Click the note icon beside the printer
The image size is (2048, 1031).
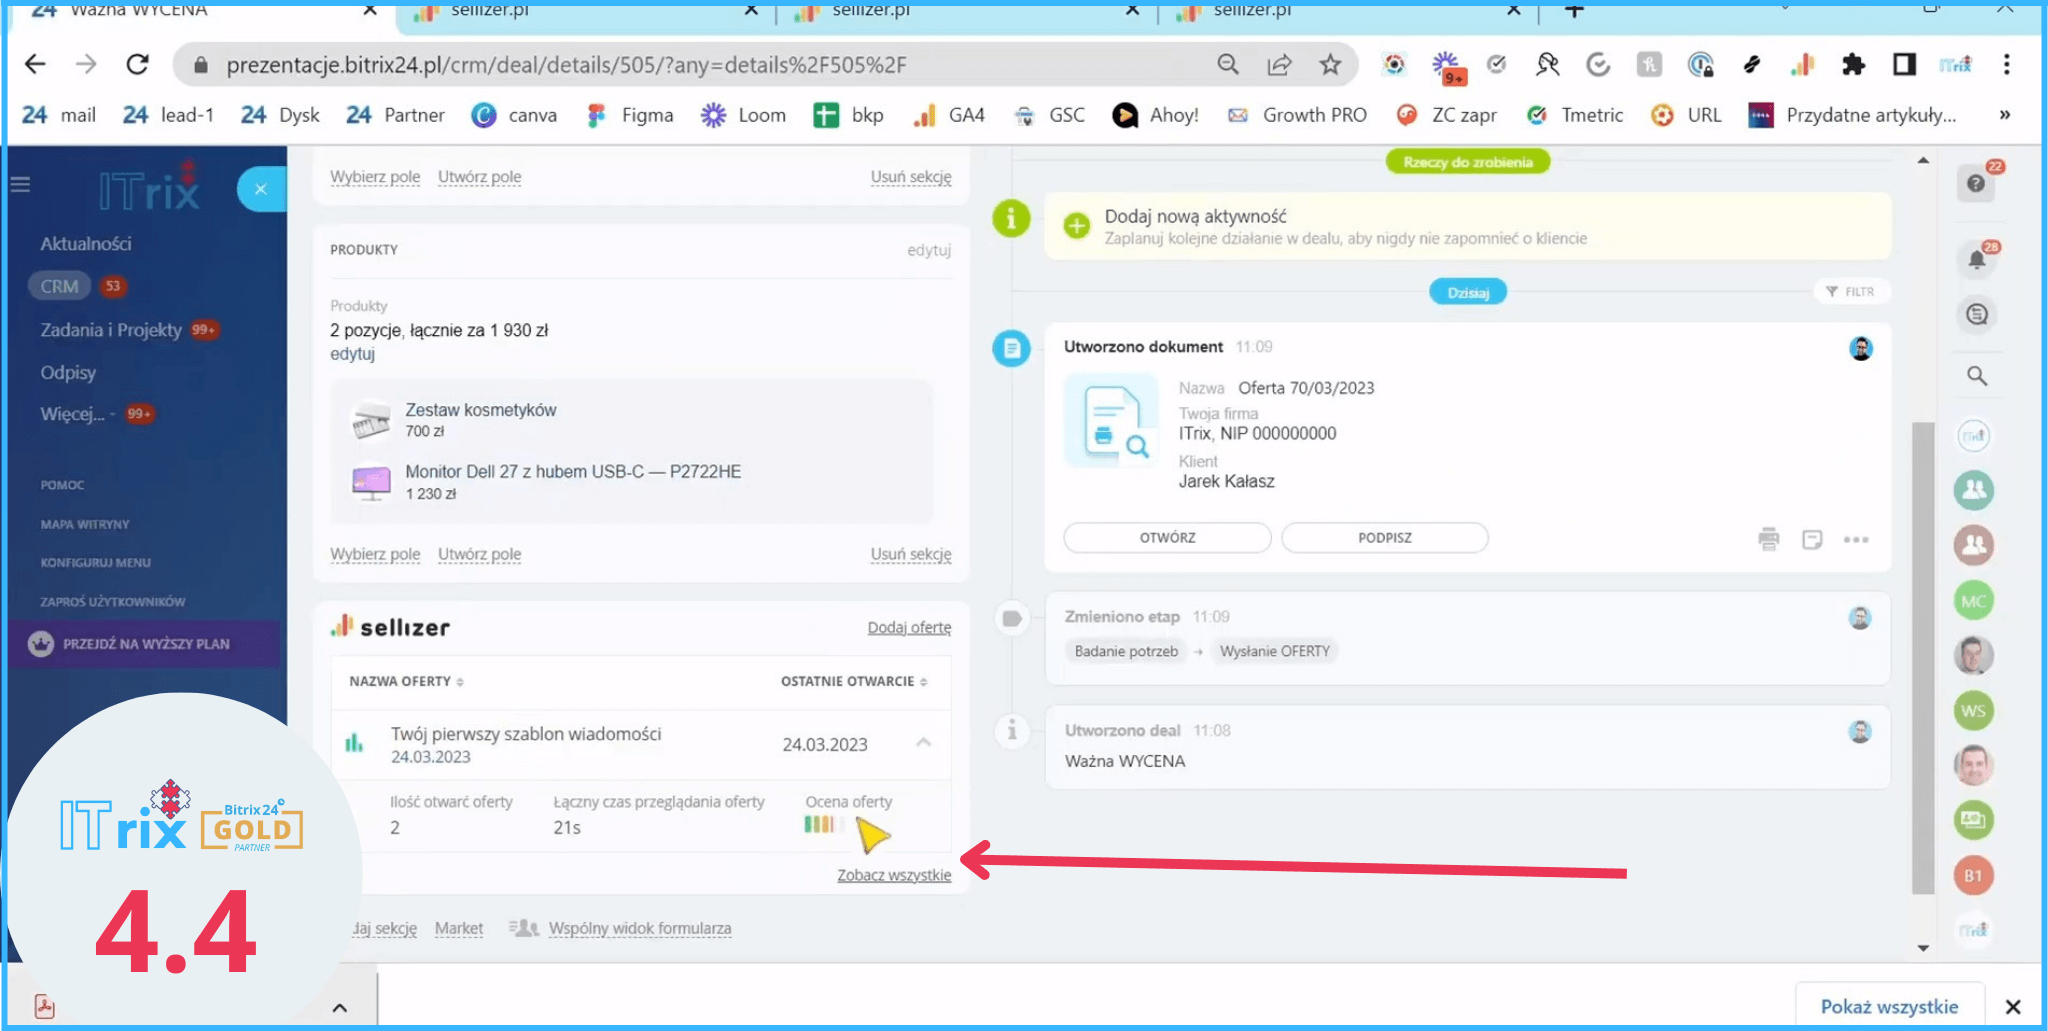coord(1812,540)
